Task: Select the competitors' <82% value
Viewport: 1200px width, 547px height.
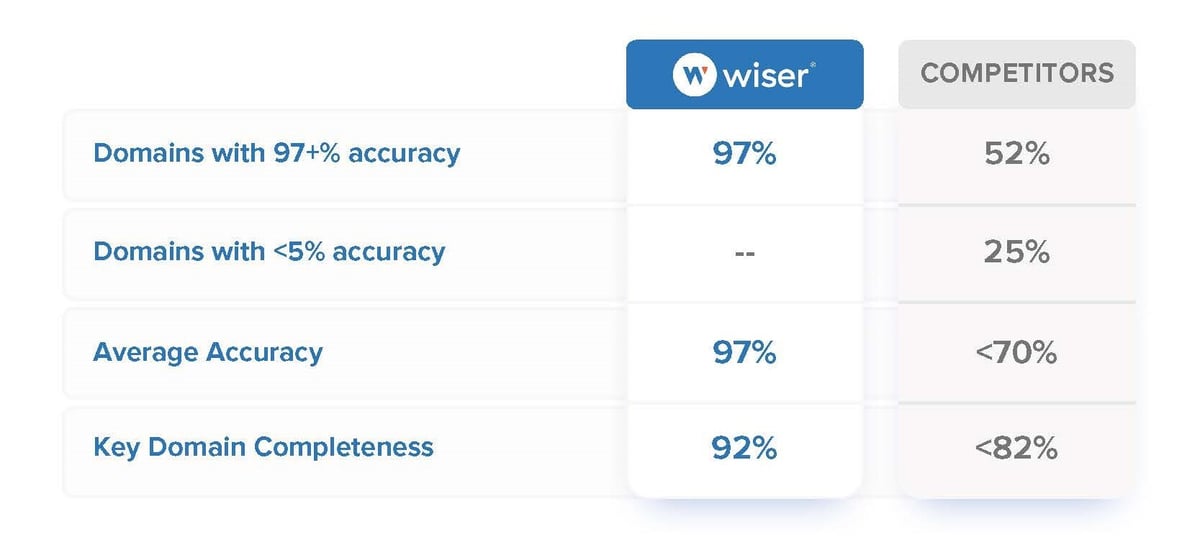Action: (1016, 448)
